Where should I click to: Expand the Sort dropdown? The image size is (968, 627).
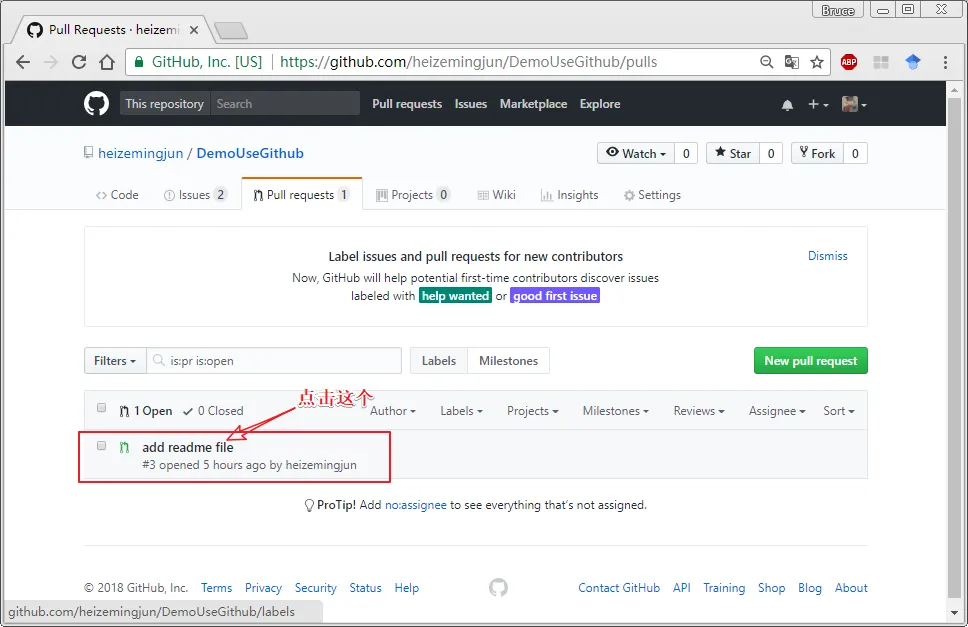(838, 411)
